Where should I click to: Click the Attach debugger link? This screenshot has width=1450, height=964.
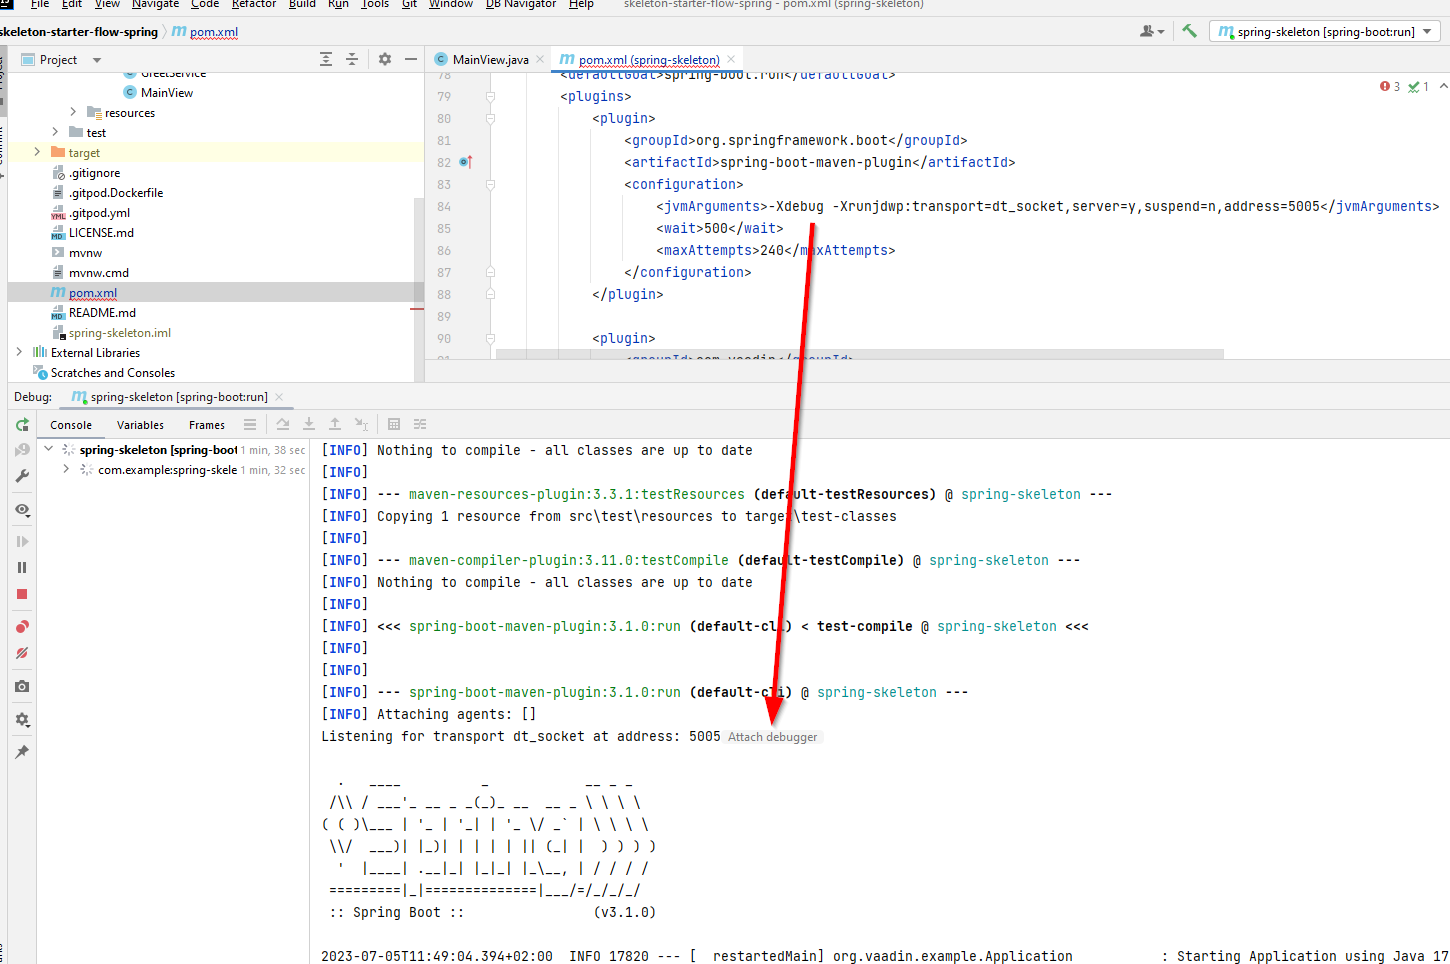pos(772,737)
